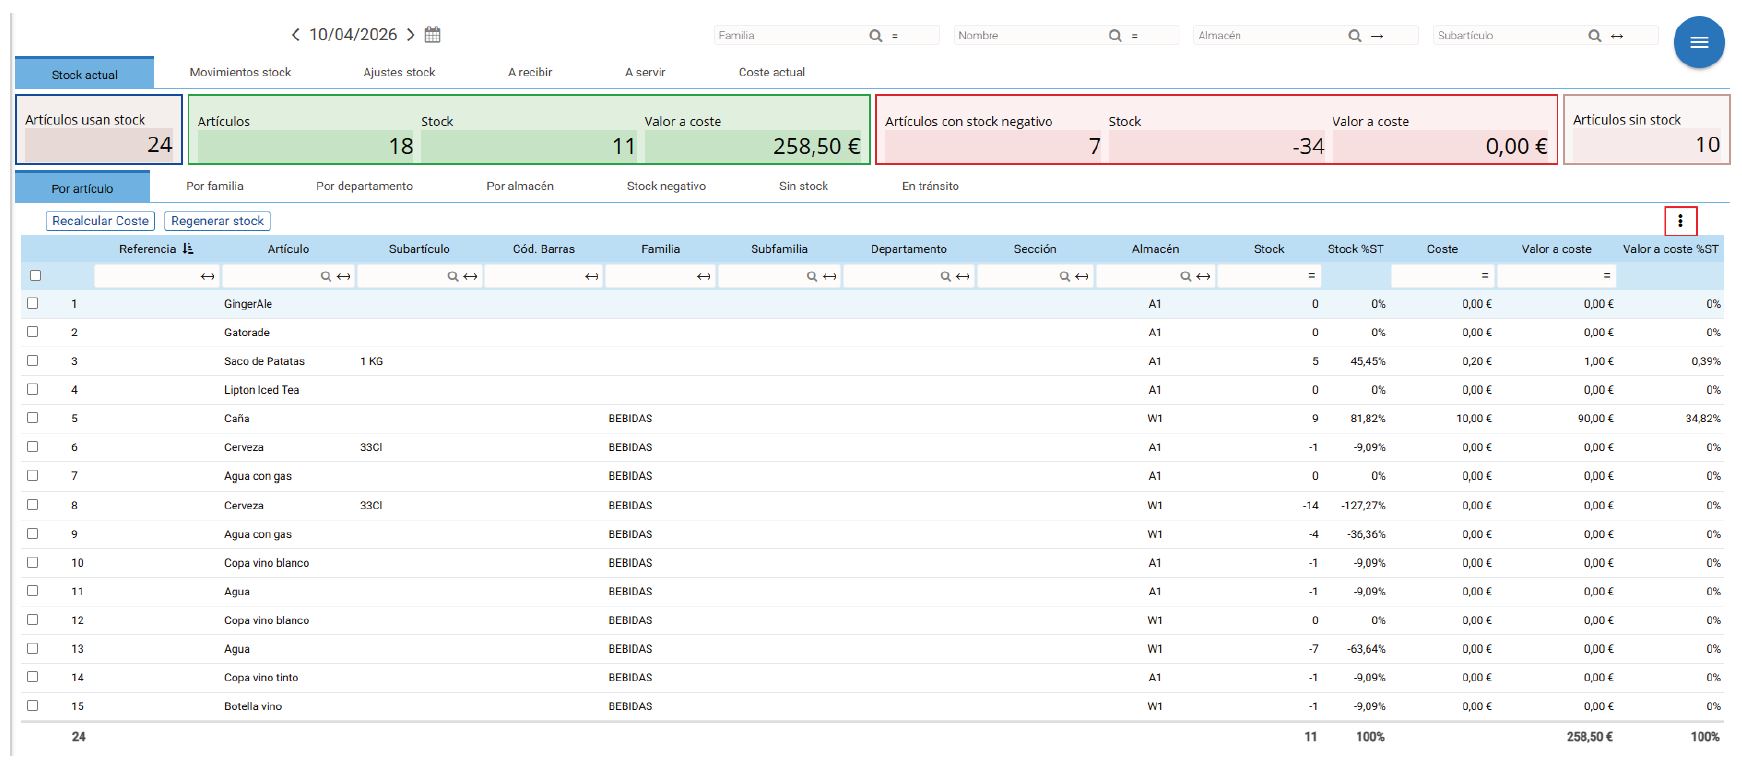Change the operator icon of the Referencia column filter

pyautogui.click(x=207, y=276)
